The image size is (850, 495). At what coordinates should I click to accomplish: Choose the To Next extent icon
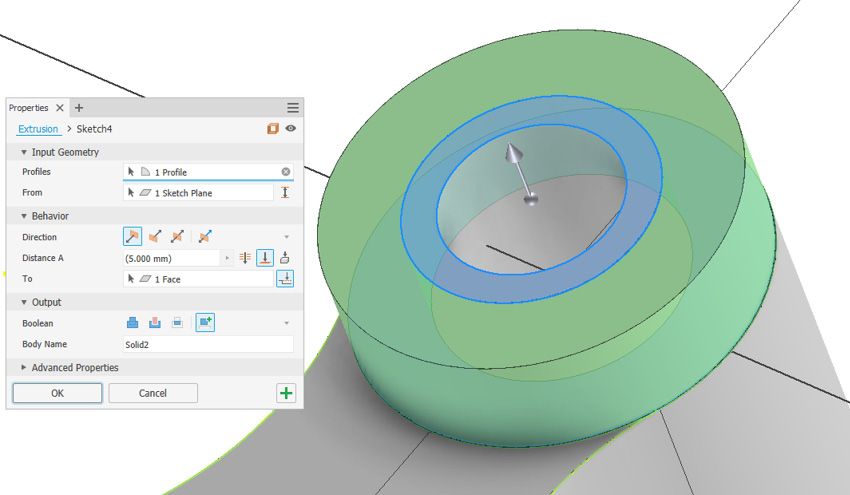point(285,258)
